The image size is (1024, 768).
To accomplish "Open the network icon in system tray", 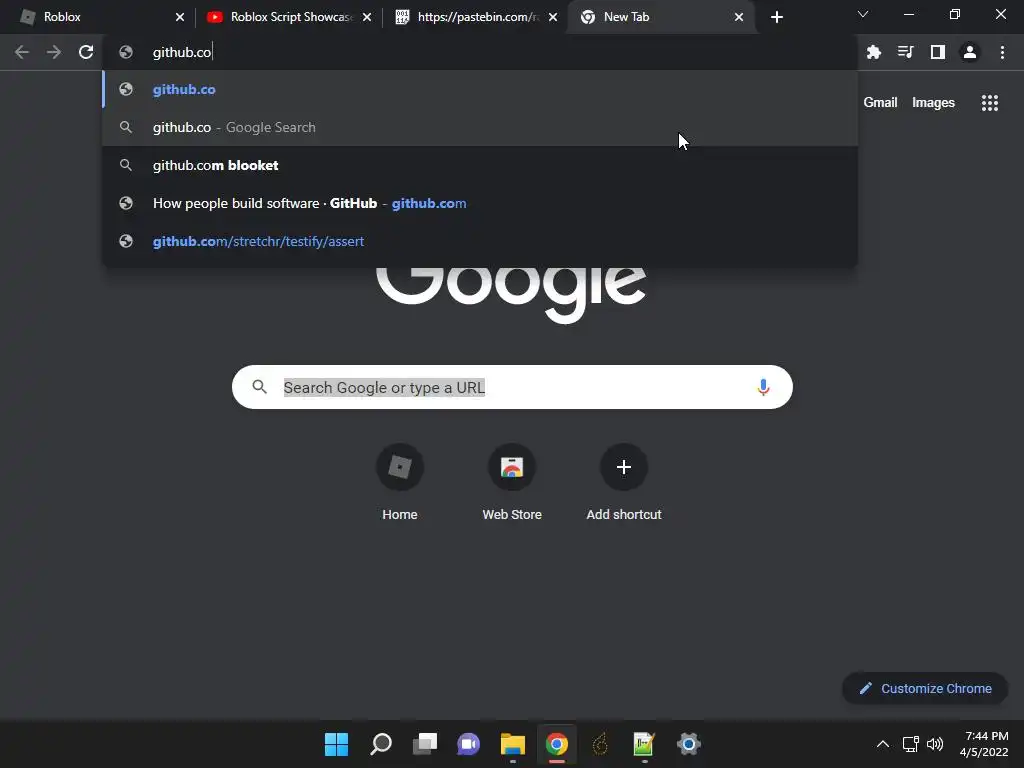I will coord(910,744).
